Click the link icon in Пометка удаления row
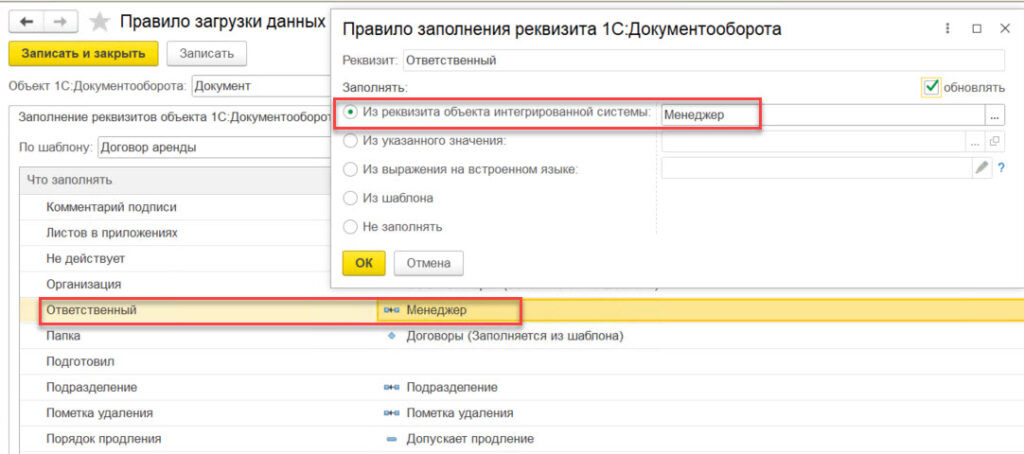The width and height of the screenshot is (1024, 454). (391, 413)
